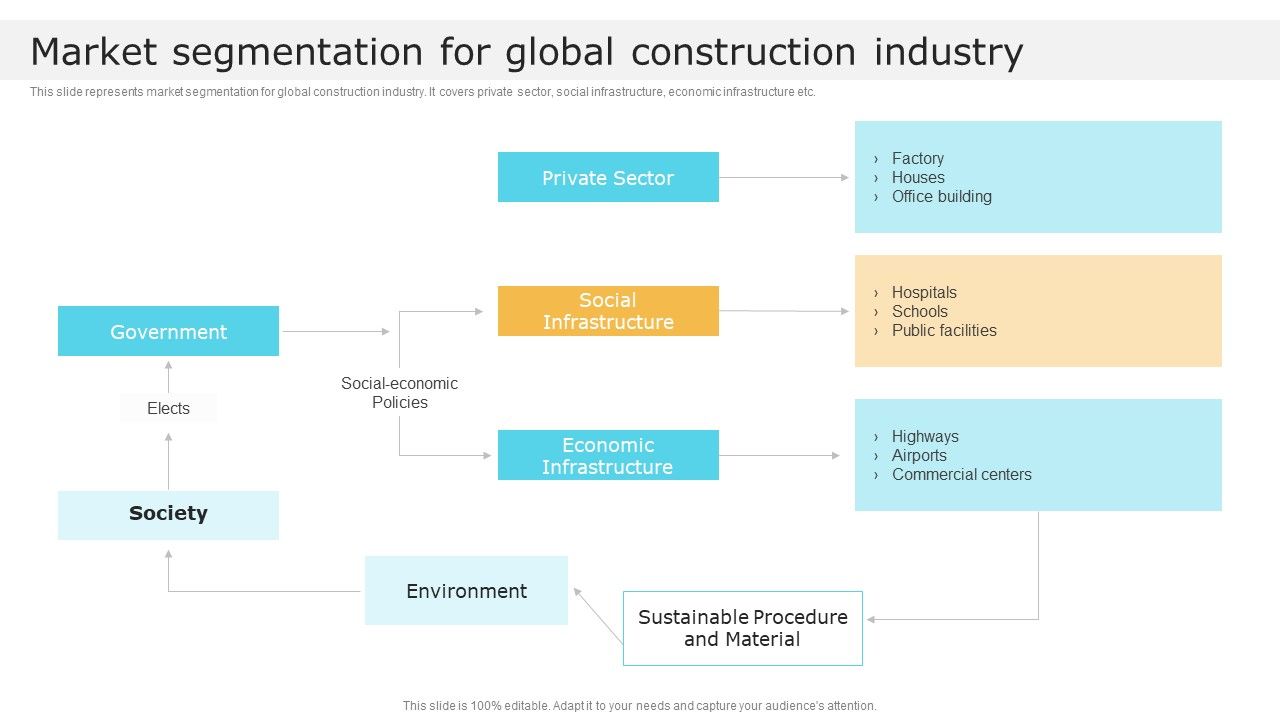Click the Social-economic Policies label

(400, 393)
